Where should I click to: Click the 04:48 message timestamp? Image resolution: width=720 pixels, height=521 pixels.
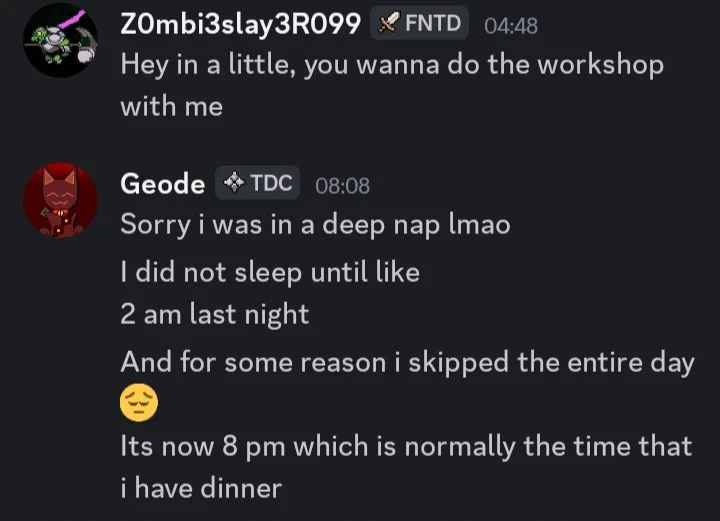coord(510,26)
